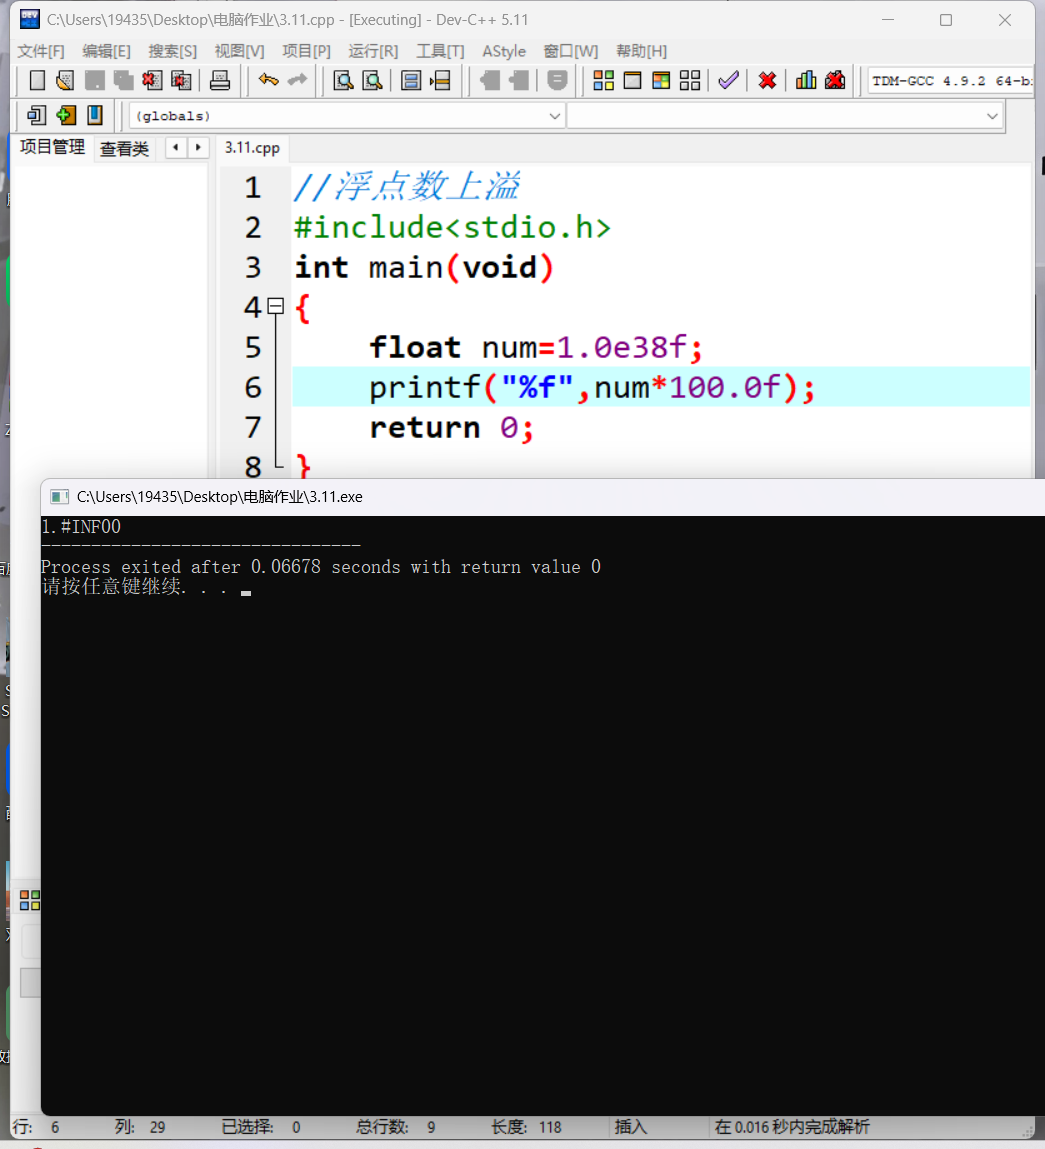Compile the program with Compile icon
The image size is (1045, 1149).
click(603, 81)
